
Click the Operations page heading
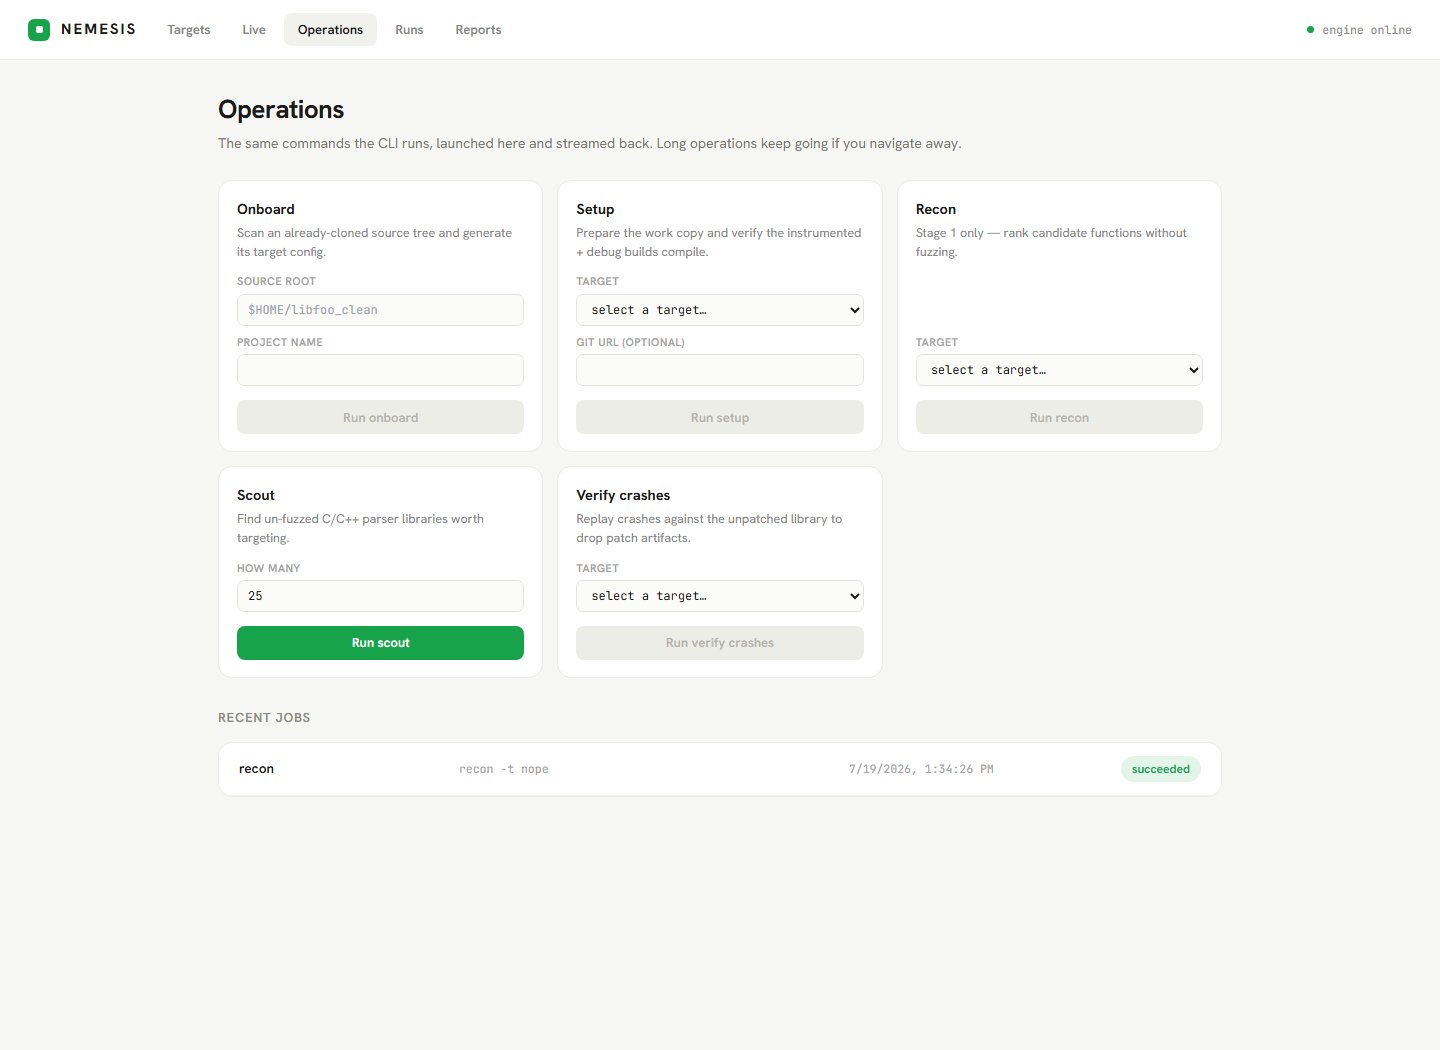pos(281,110)
